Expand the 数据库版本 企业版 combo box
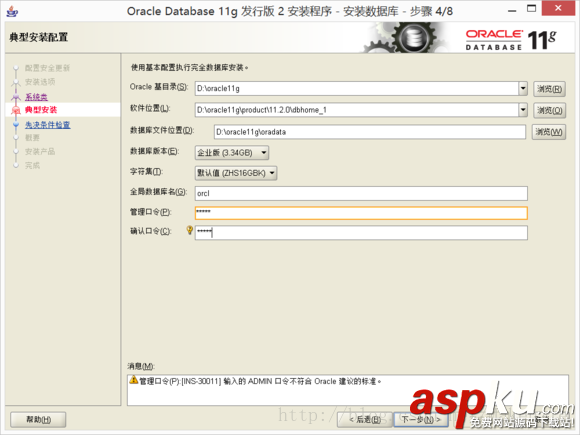This screenshot has width=580, height=435. [232, 153]
